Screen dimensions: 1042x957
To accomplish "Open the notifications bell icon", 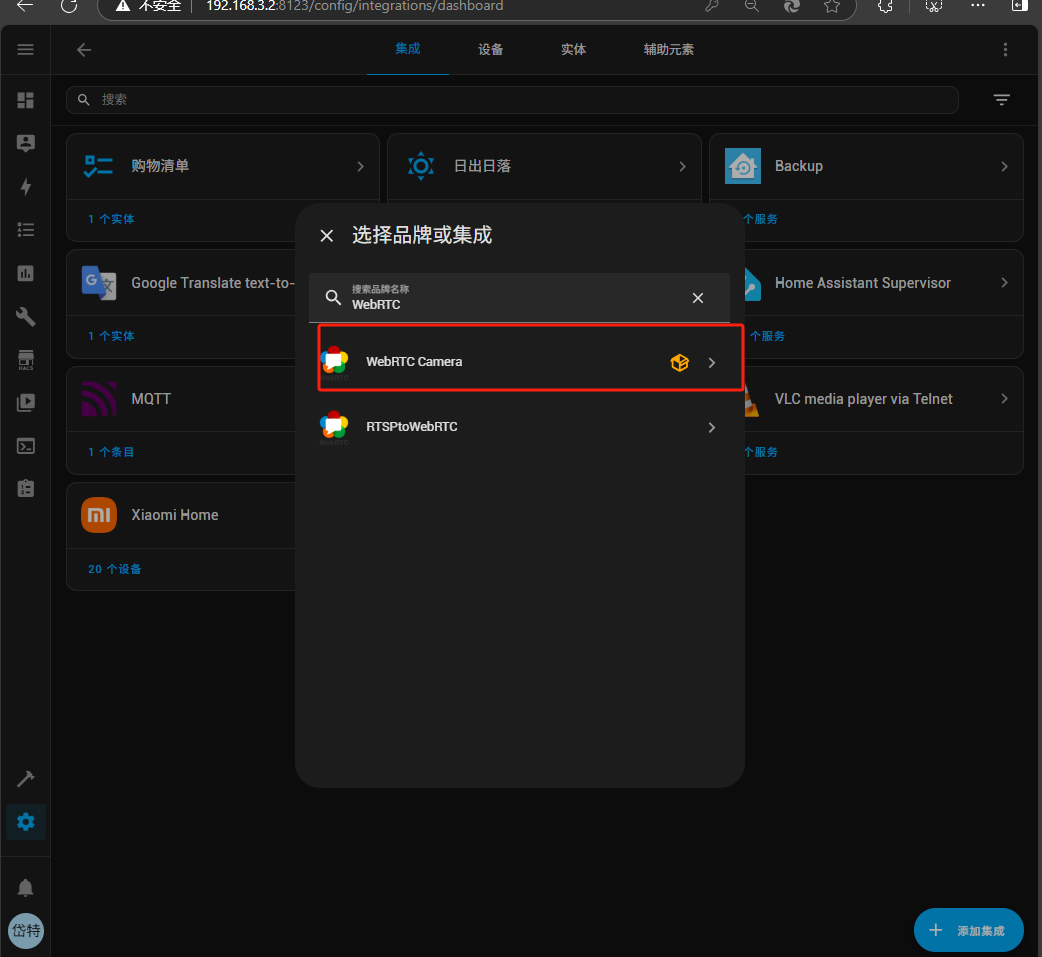I will [26, 888].
